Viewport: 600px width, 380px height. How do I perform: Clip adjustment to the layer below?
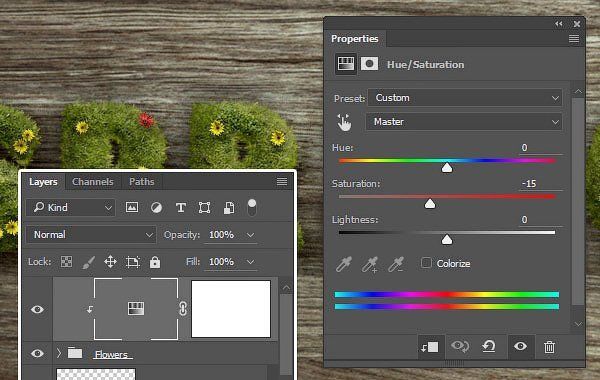click(430, 347)
